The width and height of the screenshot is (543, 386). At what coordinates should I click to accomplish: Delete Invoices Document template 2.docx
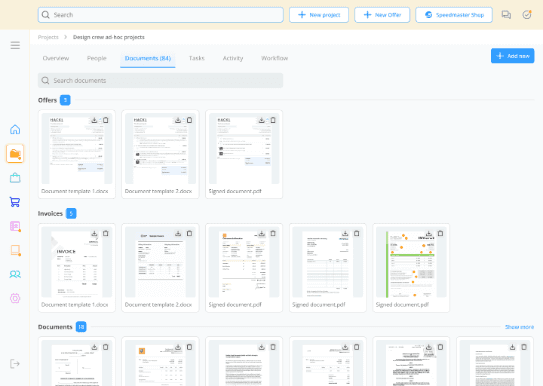(189, 233)
